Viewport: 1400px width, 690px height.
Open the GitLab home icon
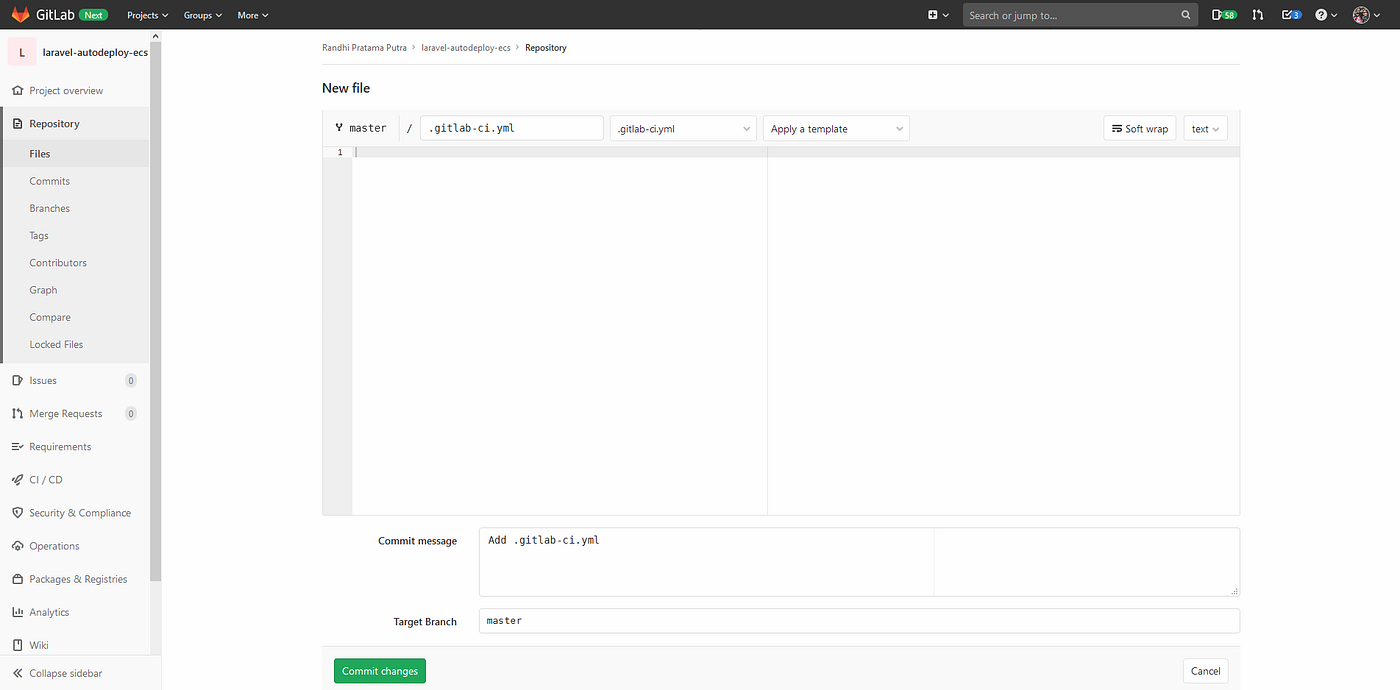tap(20, 14)
